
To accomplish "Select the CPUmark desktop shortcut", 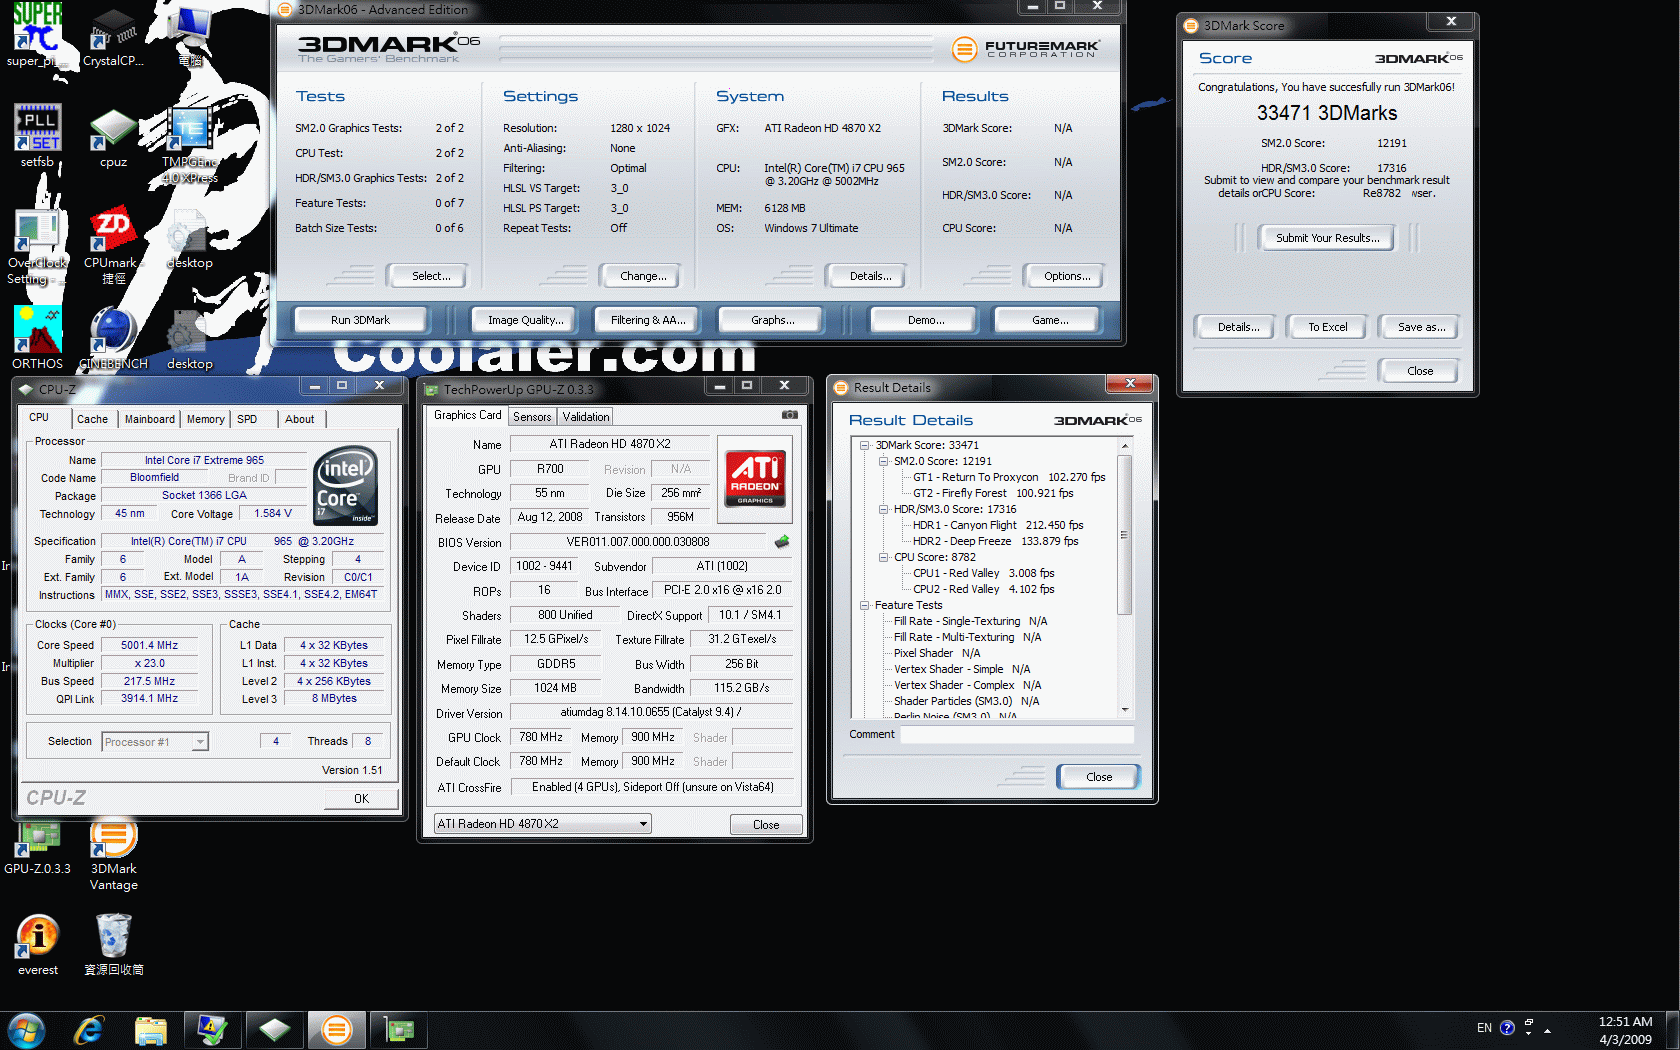I will tap(113, 247).
